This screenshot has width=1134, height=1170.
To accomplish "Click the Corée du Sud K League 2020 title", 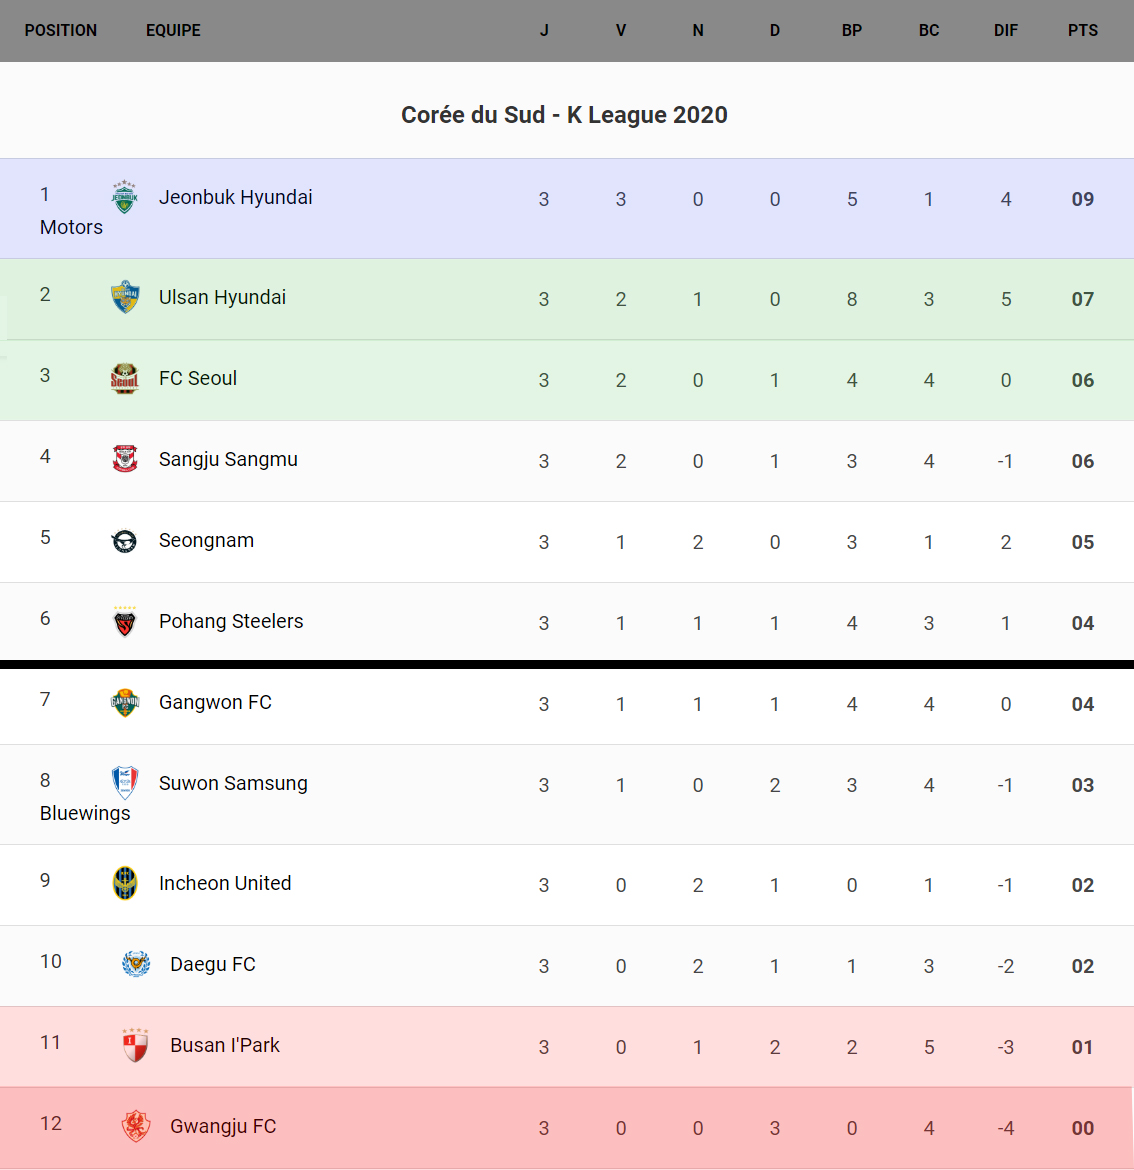I will (x=564, y=115).
